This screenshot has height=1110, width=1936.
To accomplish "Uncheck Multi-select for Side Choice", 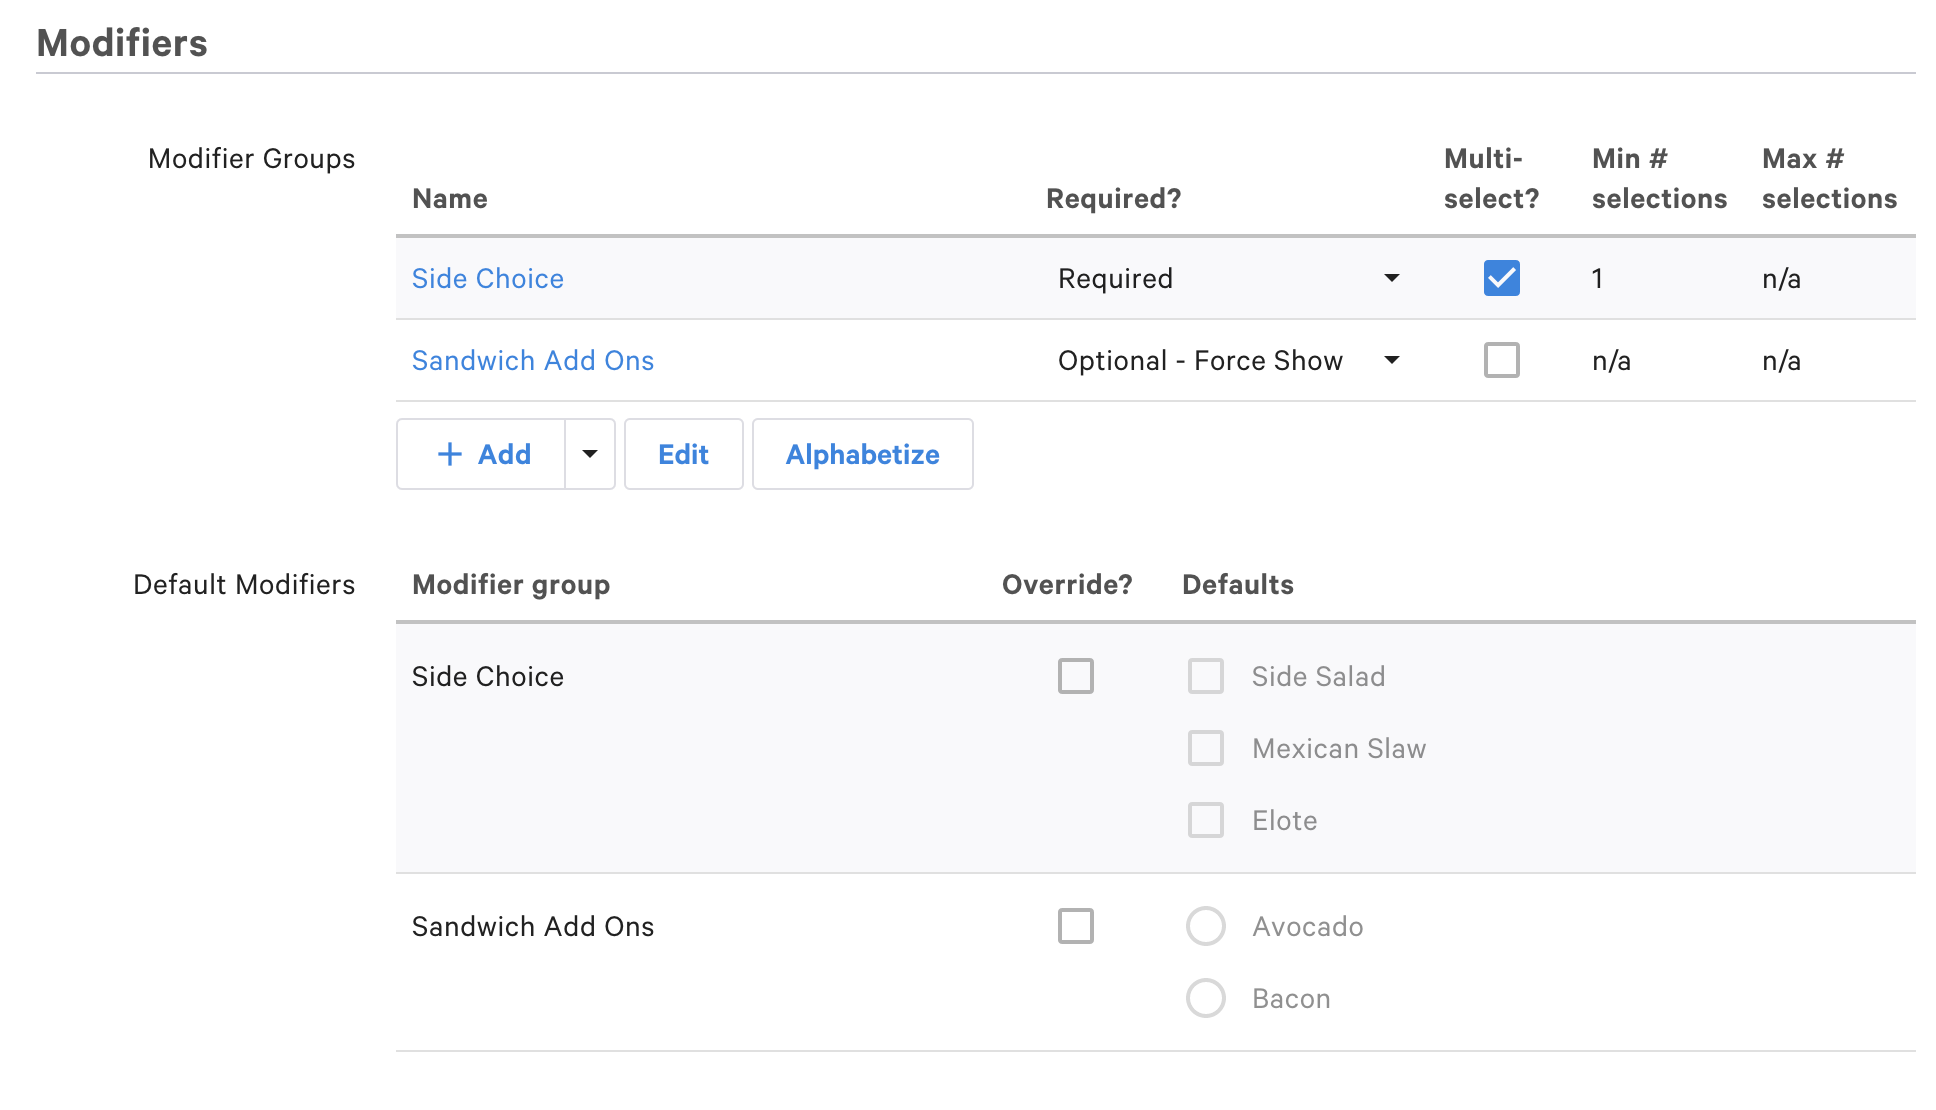I will [1500, 279].
